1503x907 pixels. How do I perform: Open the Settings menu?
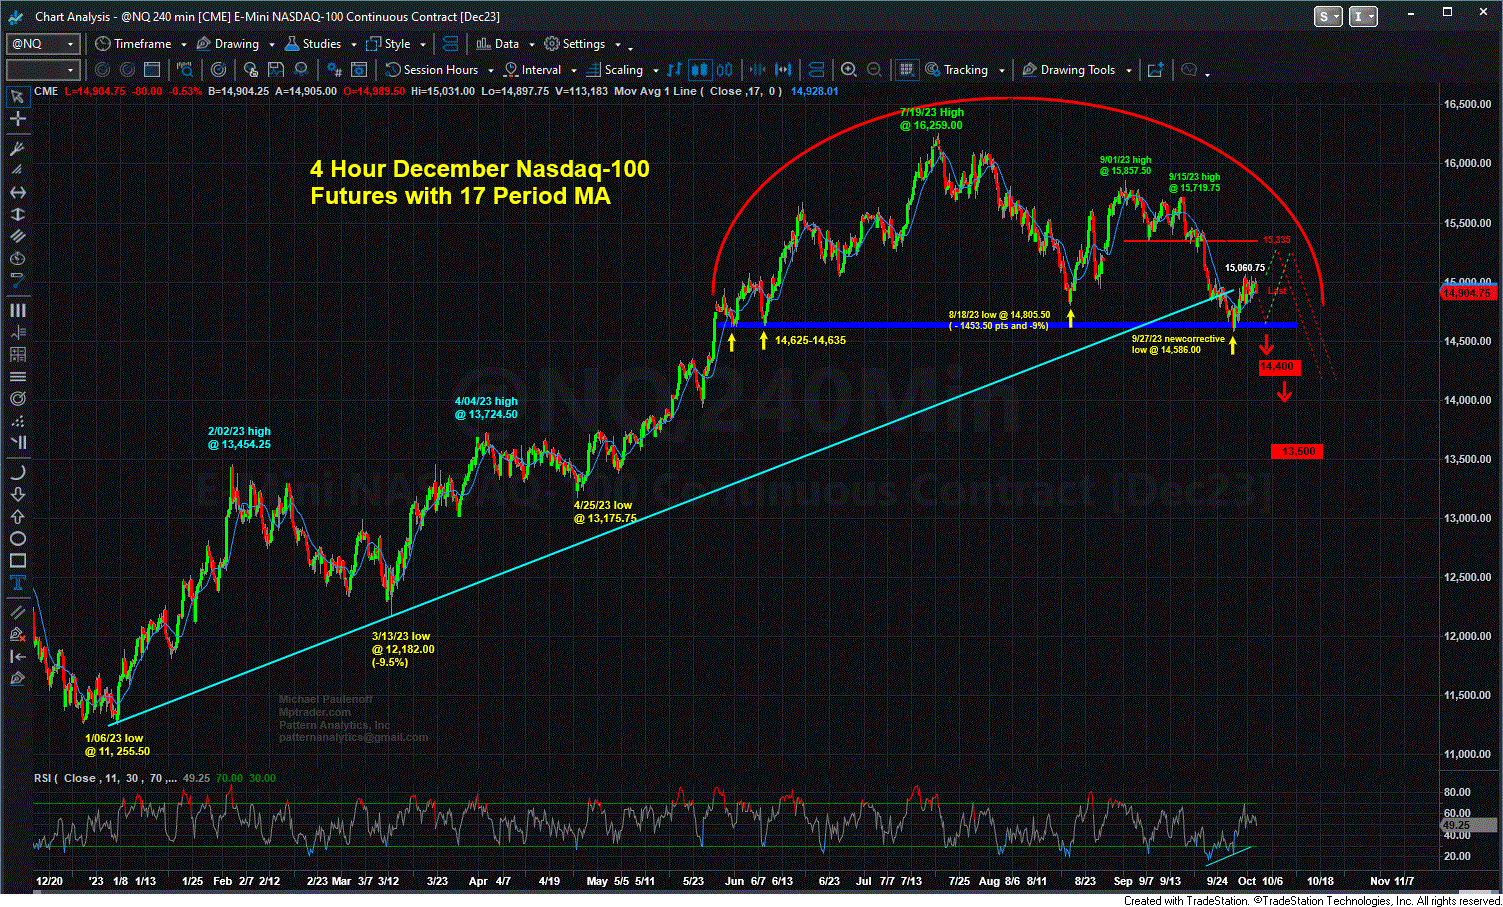tap(575, 44)
